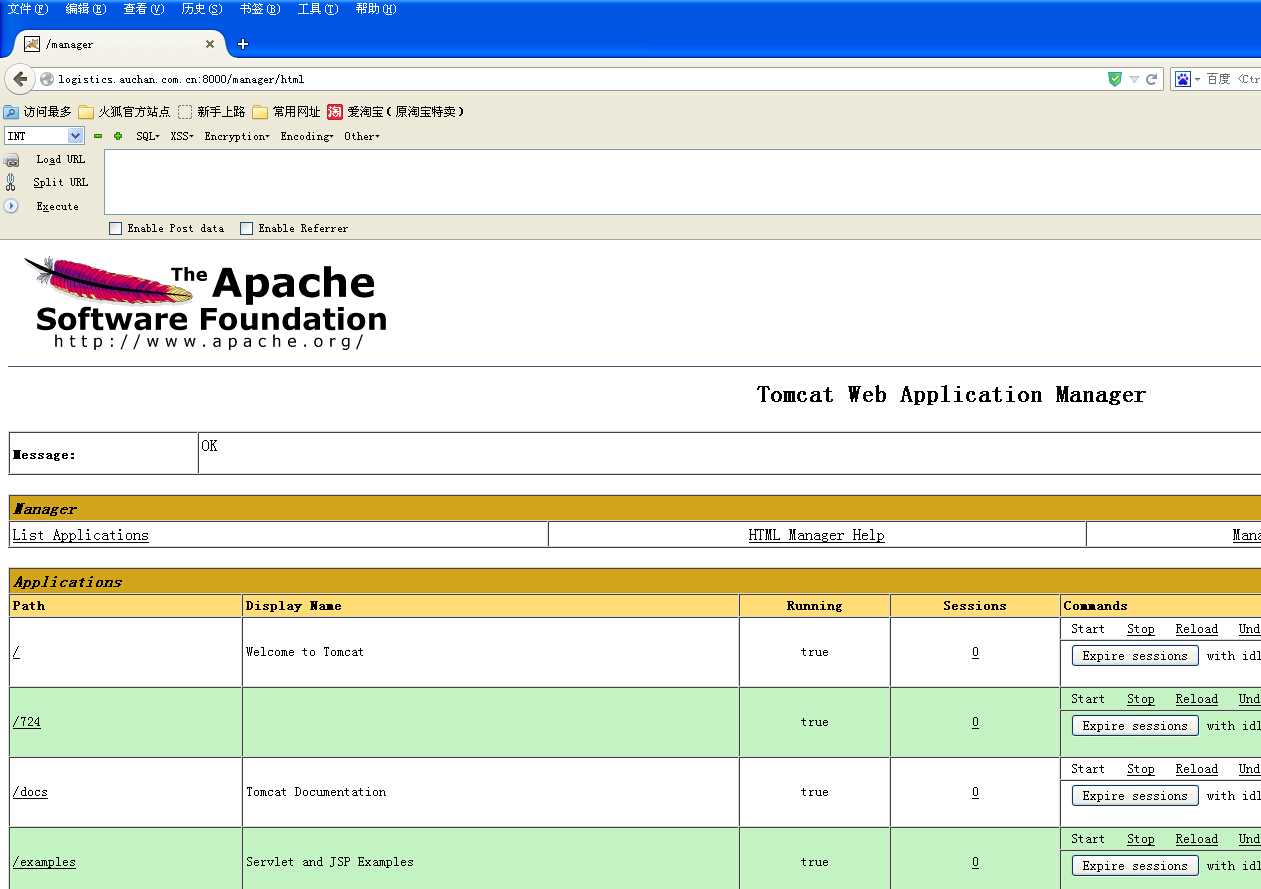Expand the Other dropdown menu
The width and height of the screenshot is (1261, 889).
pos(362,136)
